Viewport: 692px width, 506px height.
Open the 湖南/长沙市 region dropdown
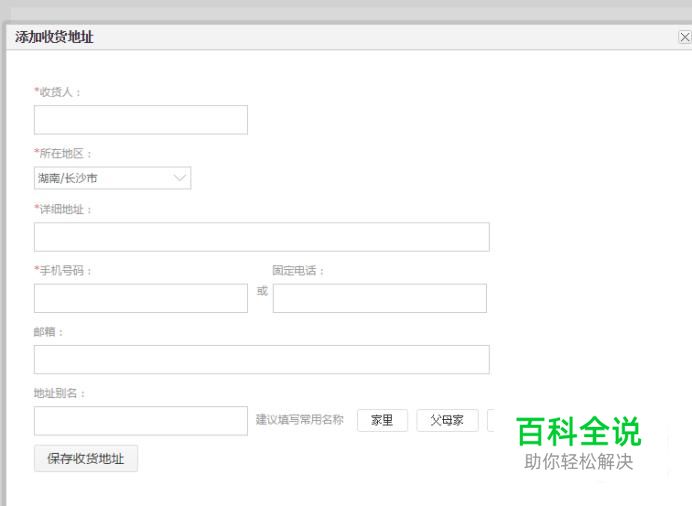coord(113,178)
